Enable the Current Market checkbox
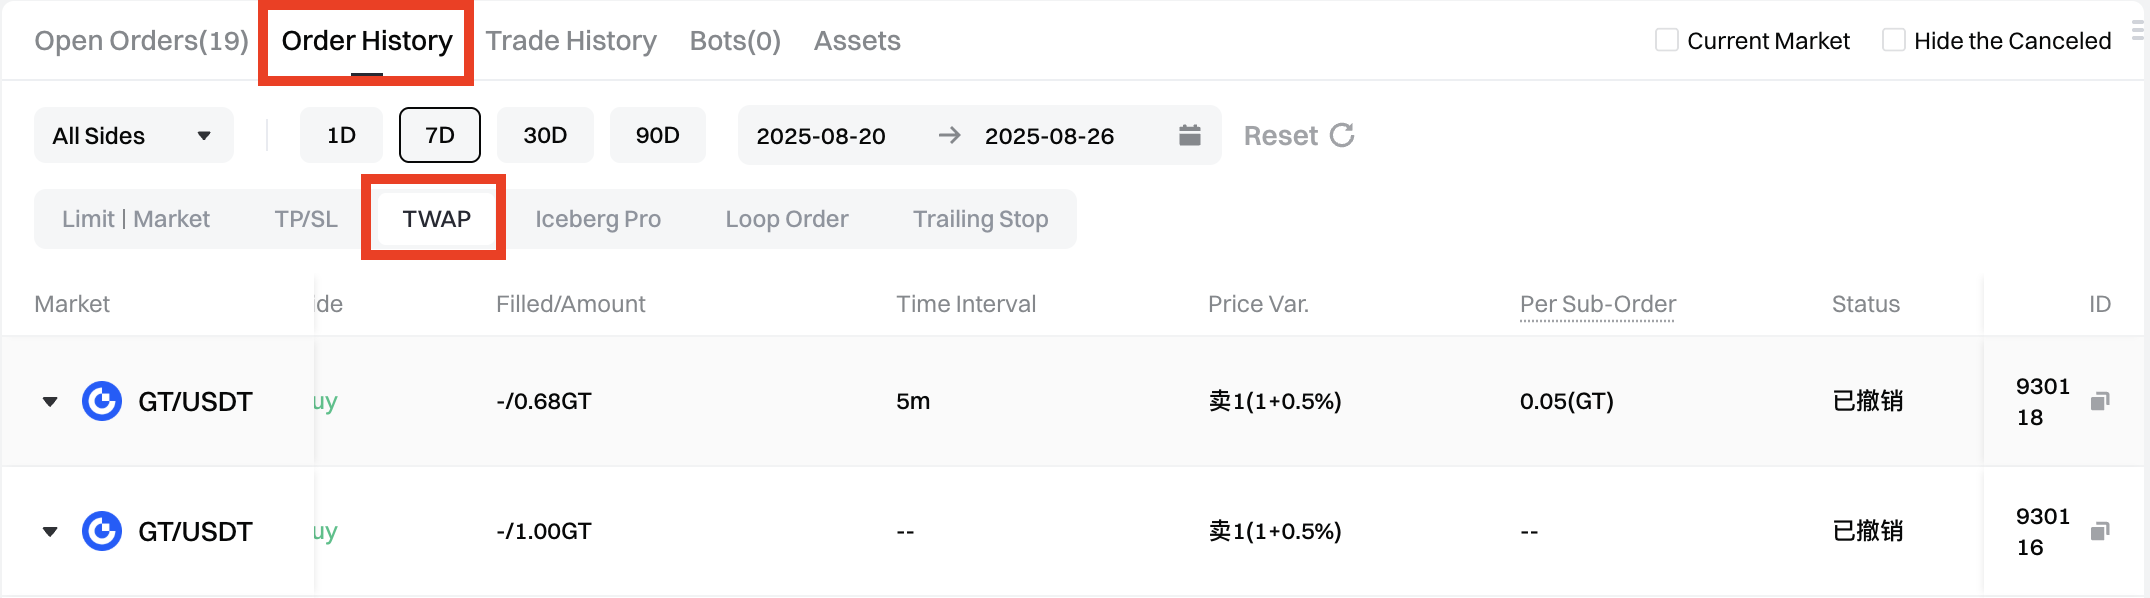The image size is (2150, 598). pos(1667,40)
